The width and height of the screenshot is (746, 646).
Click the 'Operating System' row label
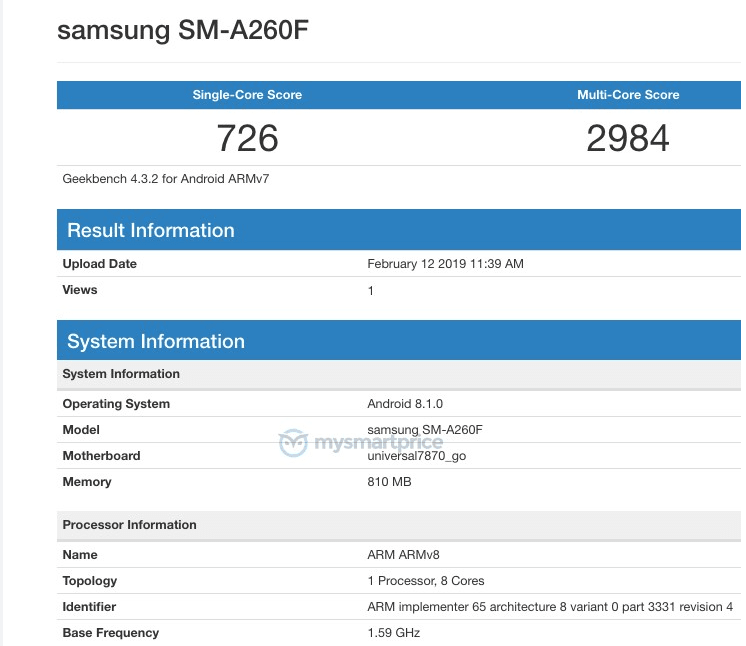(116, 404)
